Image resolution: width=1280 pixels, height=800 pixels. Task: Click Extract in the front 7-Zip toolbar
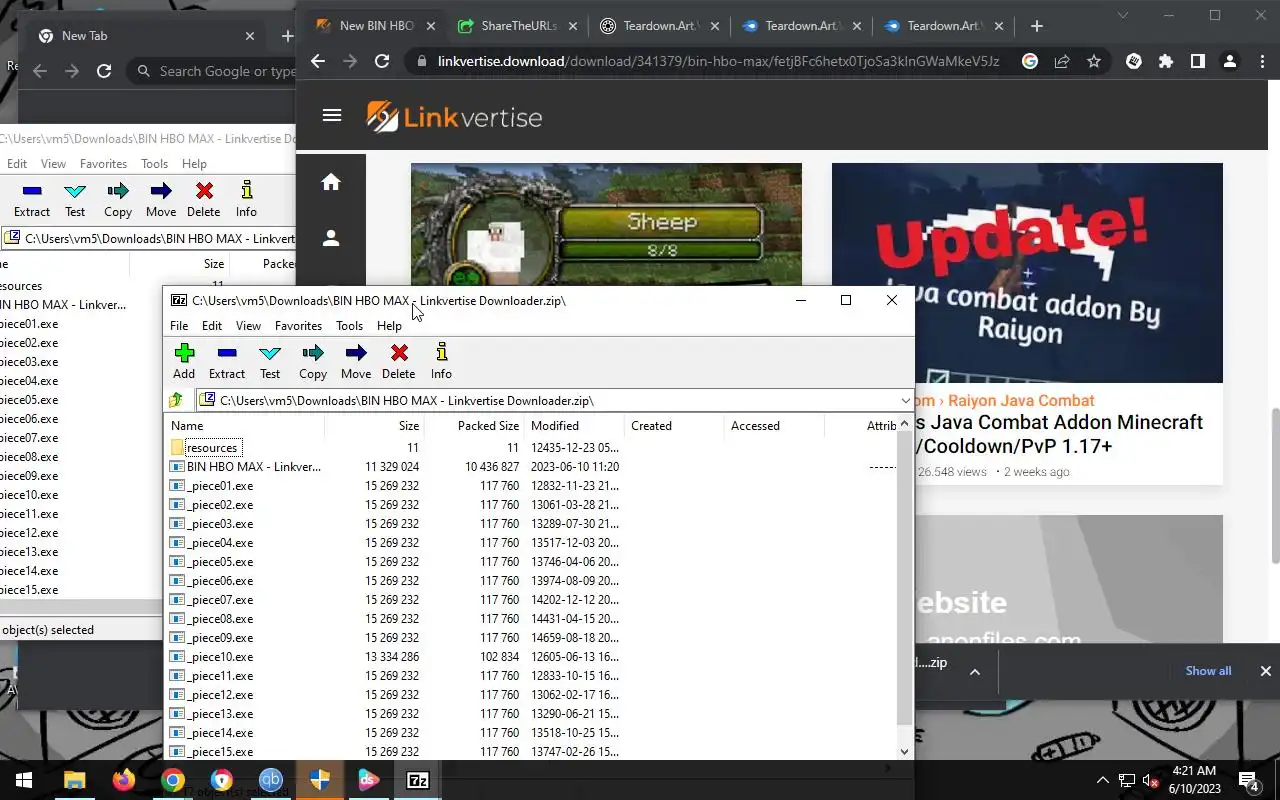pyautogui.click(x=227, y=361)
